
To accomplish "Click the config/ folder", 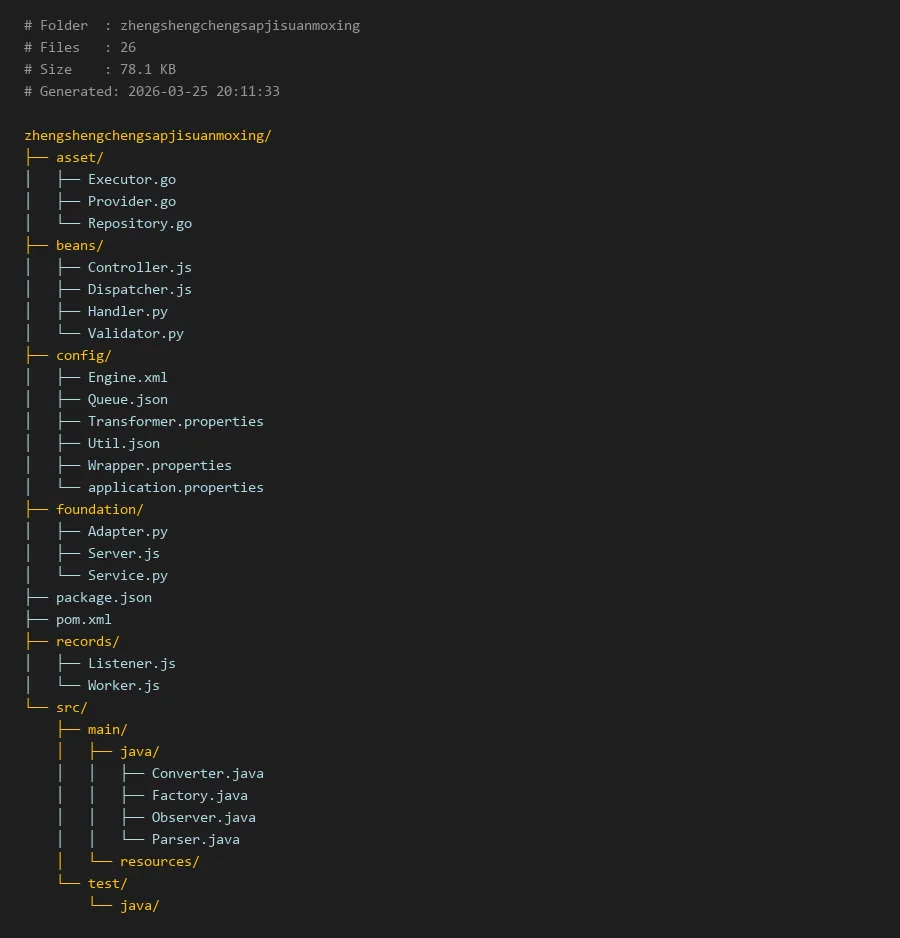I will 83,356.
